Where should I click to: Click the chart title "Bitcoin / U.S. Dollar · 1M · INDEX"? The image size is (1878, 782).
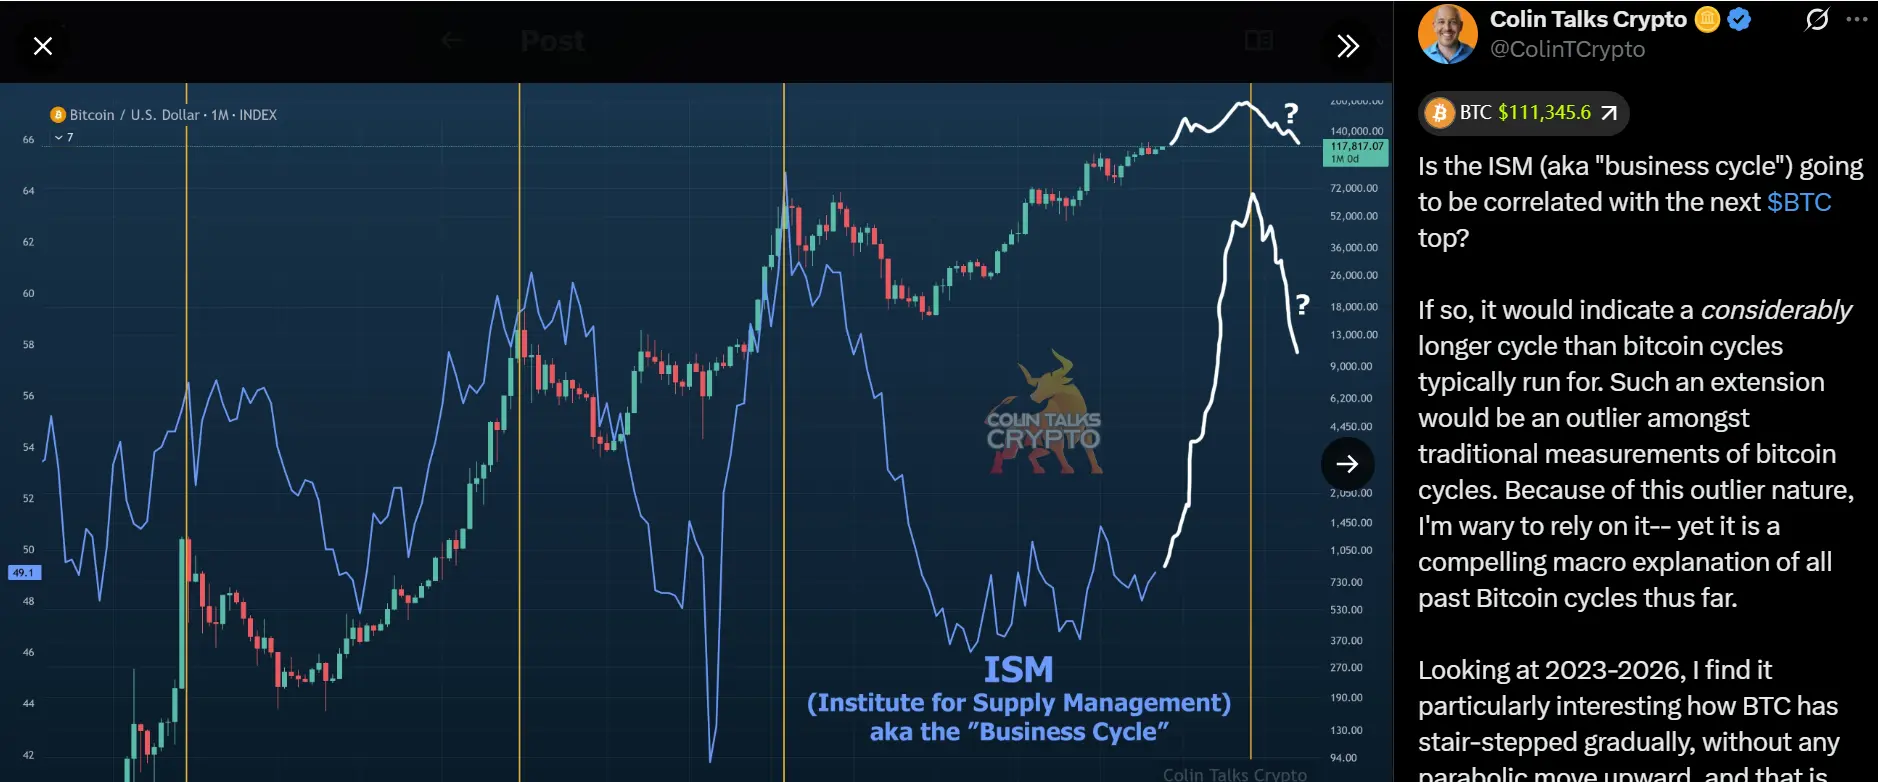coord(173,115)
